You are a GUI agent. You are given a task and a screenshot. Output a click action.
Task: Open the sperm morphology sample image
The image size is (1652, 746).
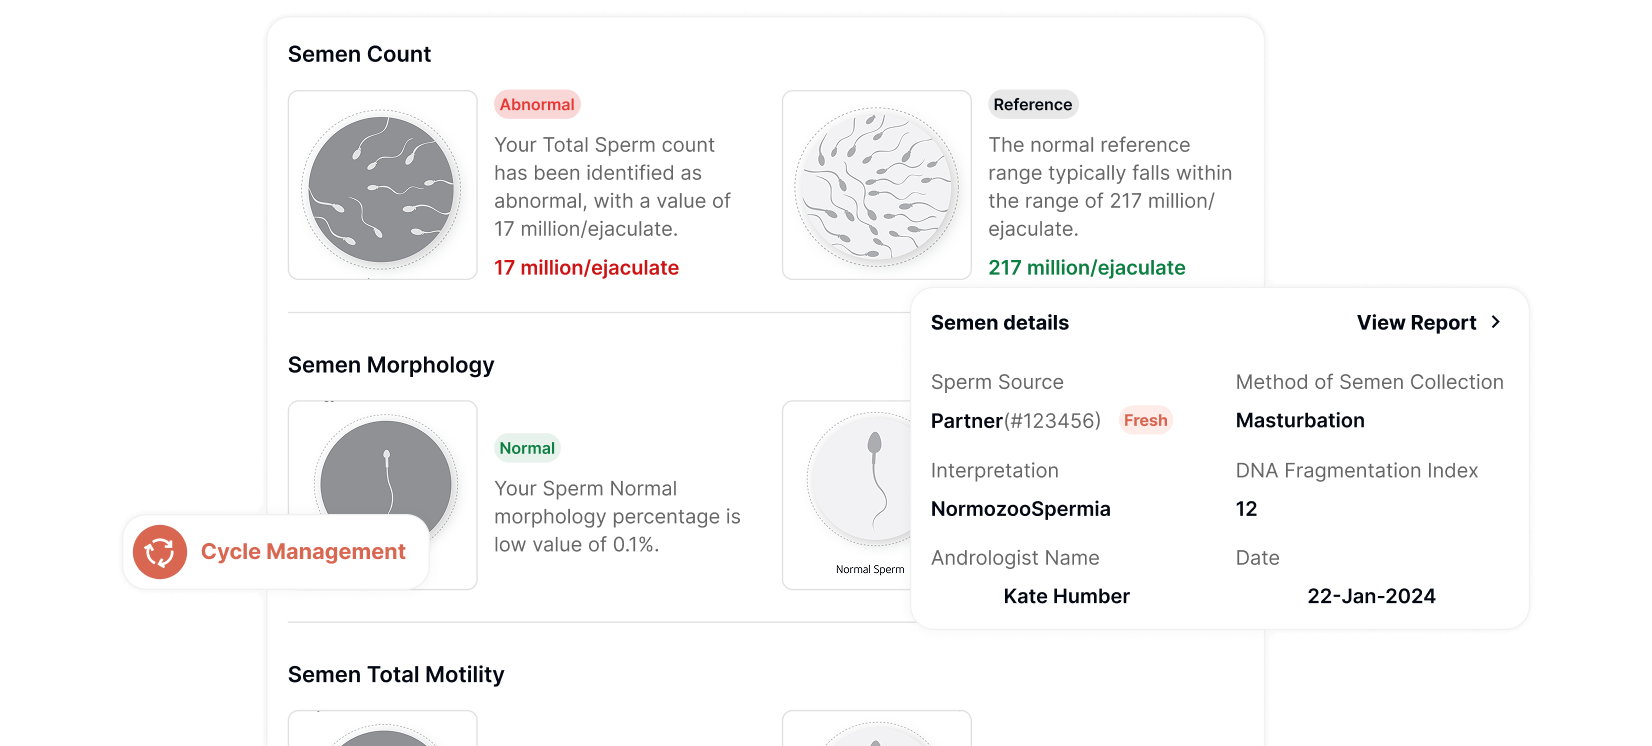coord(386,470)
